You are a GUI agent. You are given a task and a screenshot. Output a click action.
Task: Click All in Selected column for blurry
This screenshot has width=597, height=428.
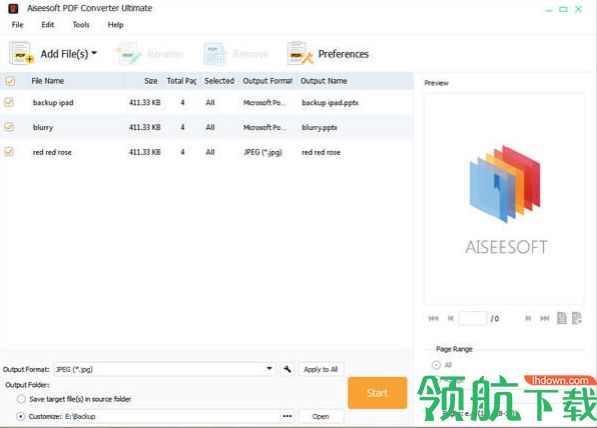pyautogui.click(x=210, y=127)
